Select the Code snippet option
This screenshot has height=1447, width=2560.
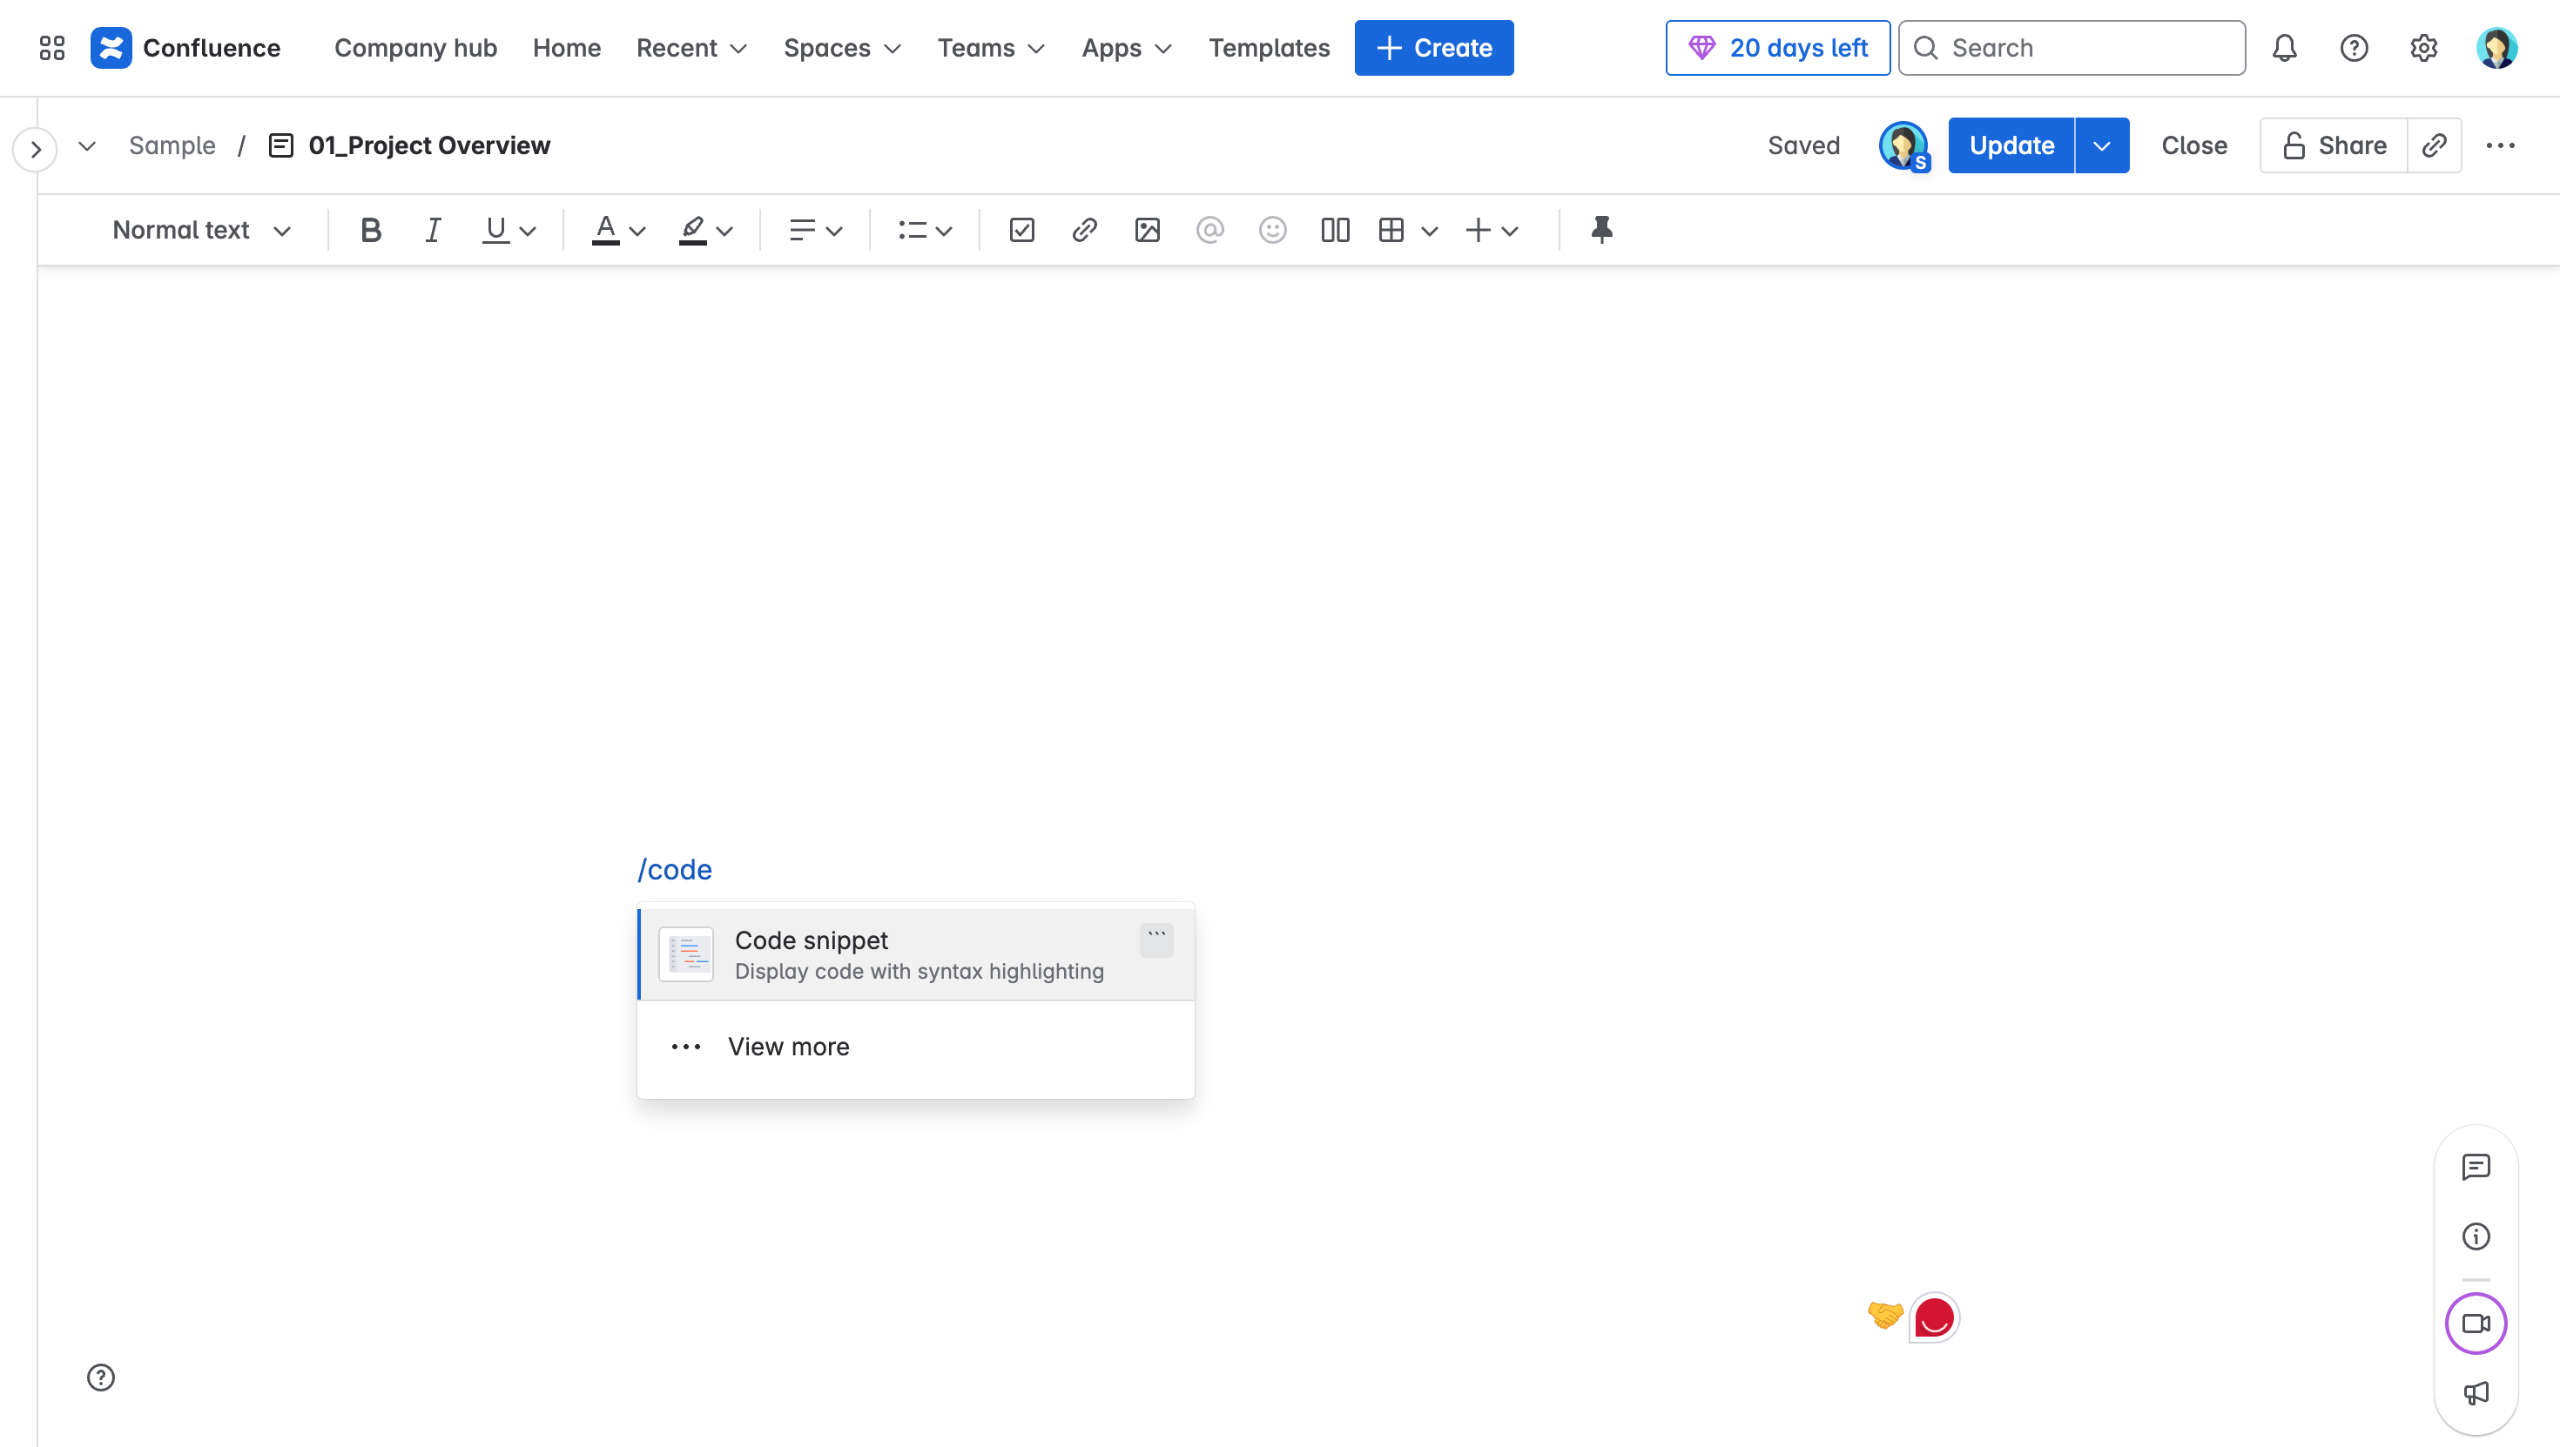(x=916, y=955)
